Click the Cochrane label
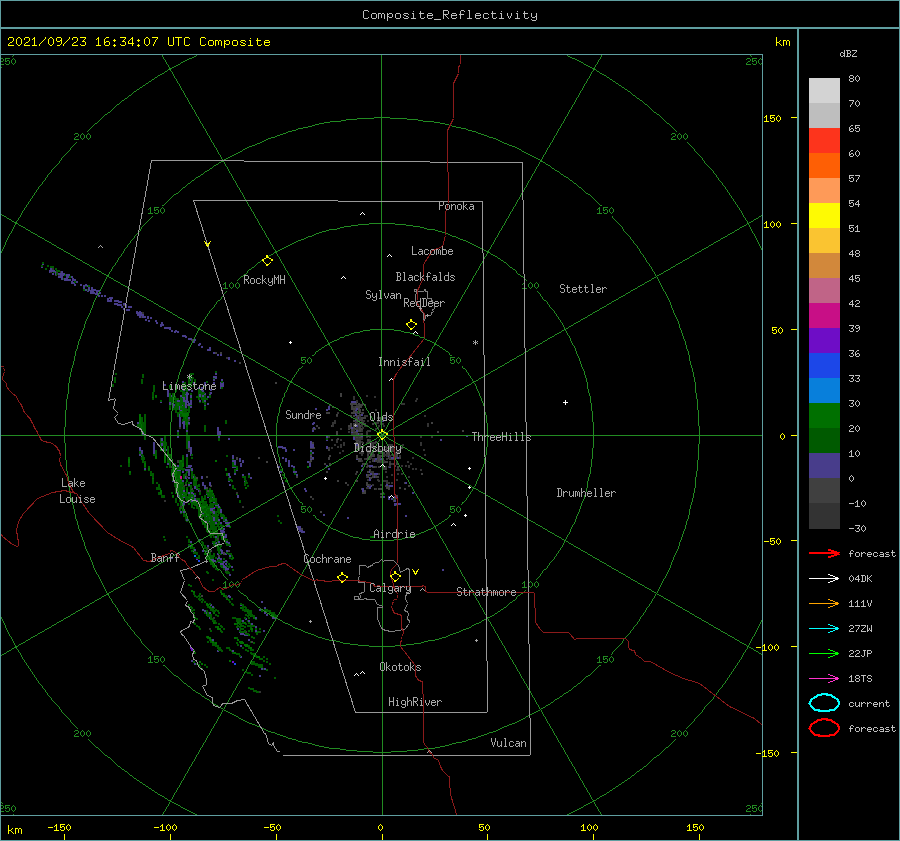 [x=327, y=559]
